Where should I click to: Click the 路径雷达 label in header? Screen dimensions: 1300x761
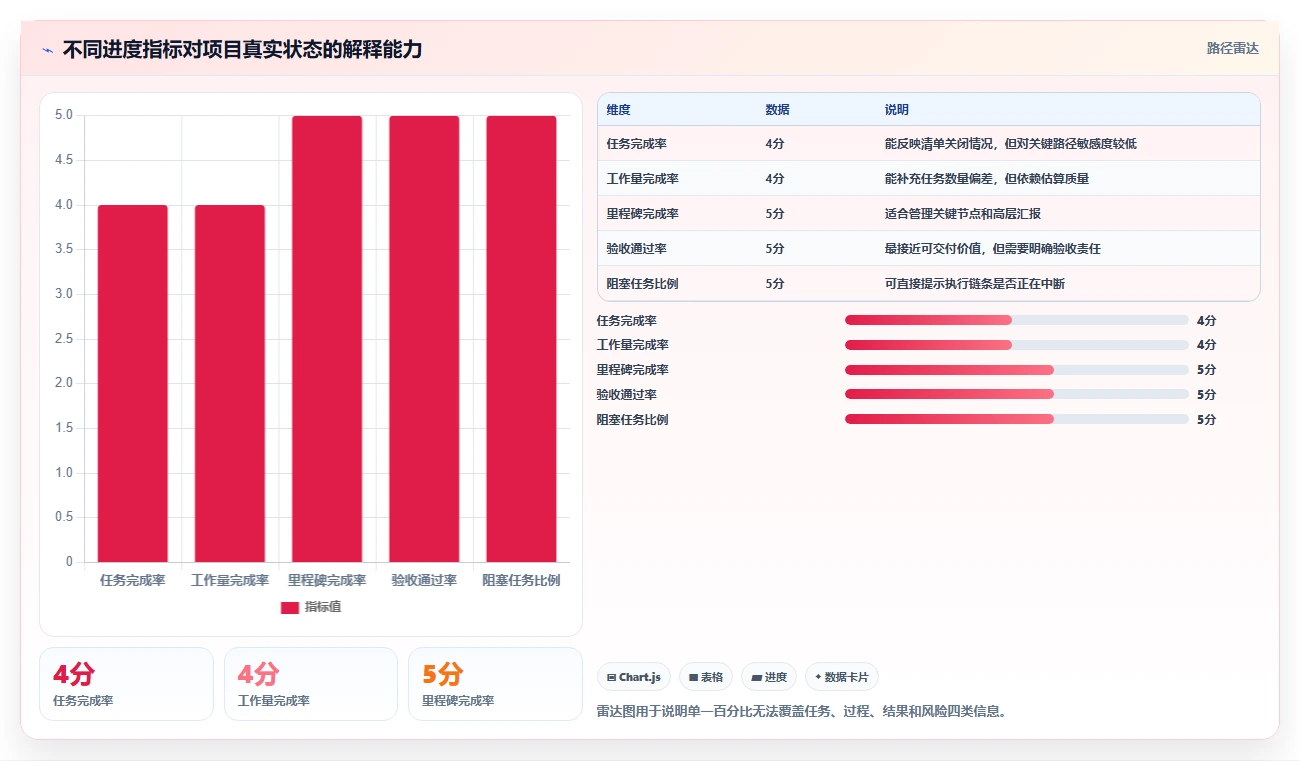point(1232,48)
